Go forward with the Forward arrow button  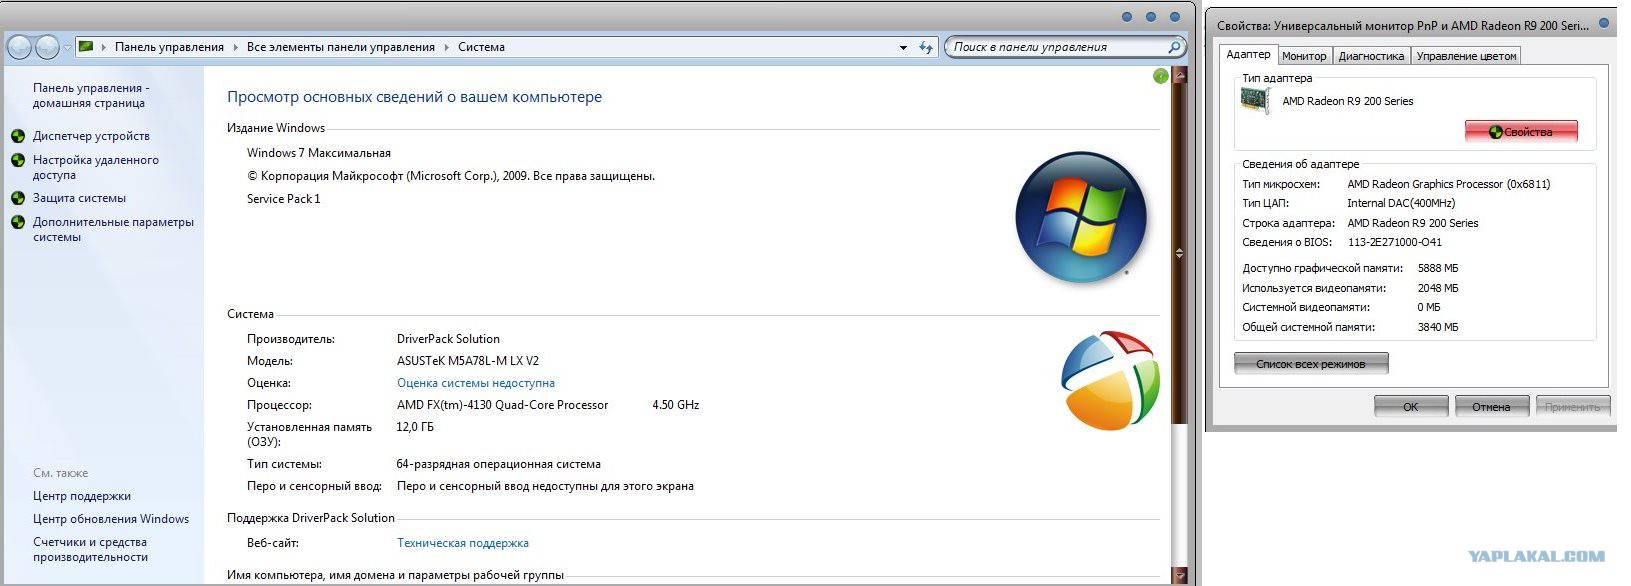pyautogui.click(x=47, y=47)
